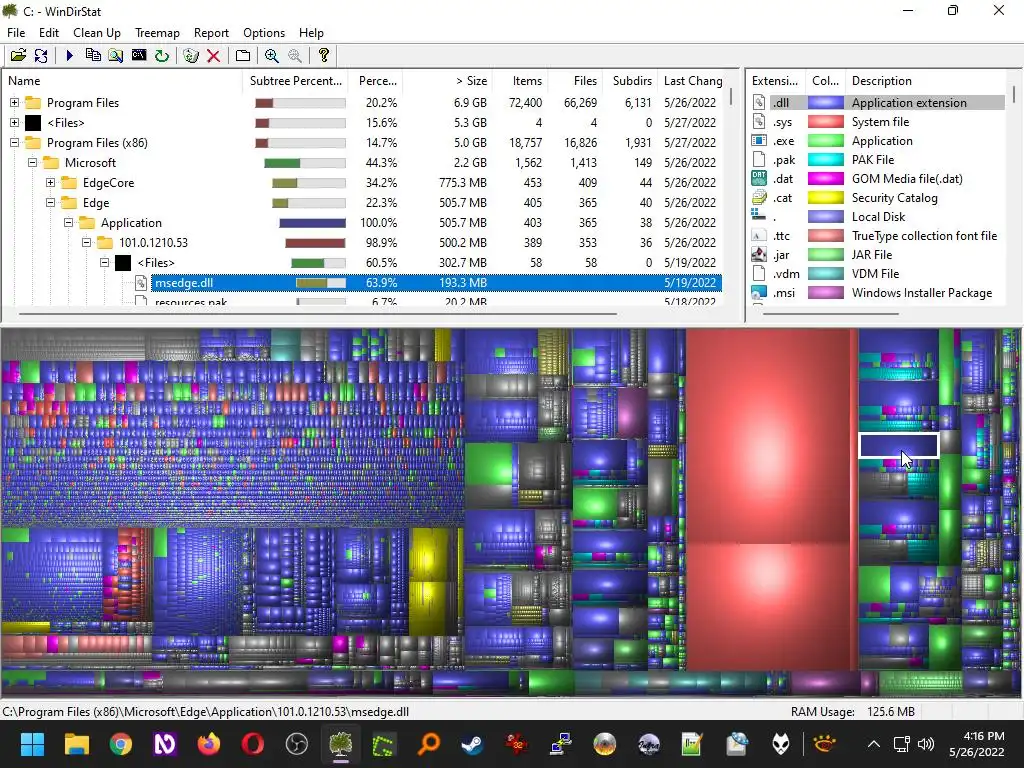
Task: Open the File menu
Action: (16, 33)
